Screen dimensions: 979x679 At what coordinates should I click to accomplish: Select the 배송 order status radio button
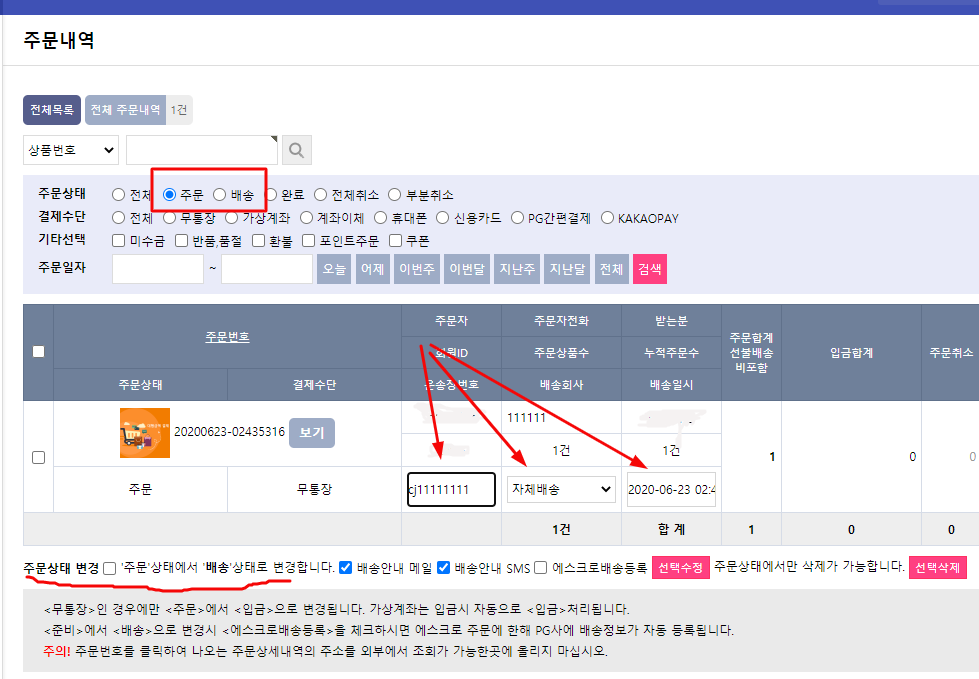tap(220, 195)
